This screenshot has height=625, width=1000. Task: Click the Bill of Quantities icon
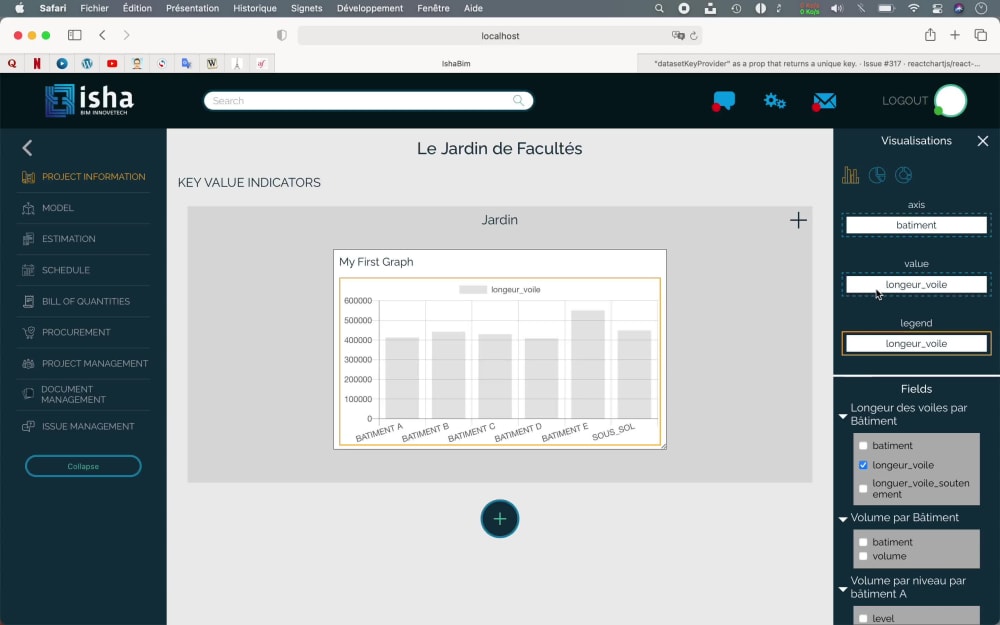tap(28, 301)
